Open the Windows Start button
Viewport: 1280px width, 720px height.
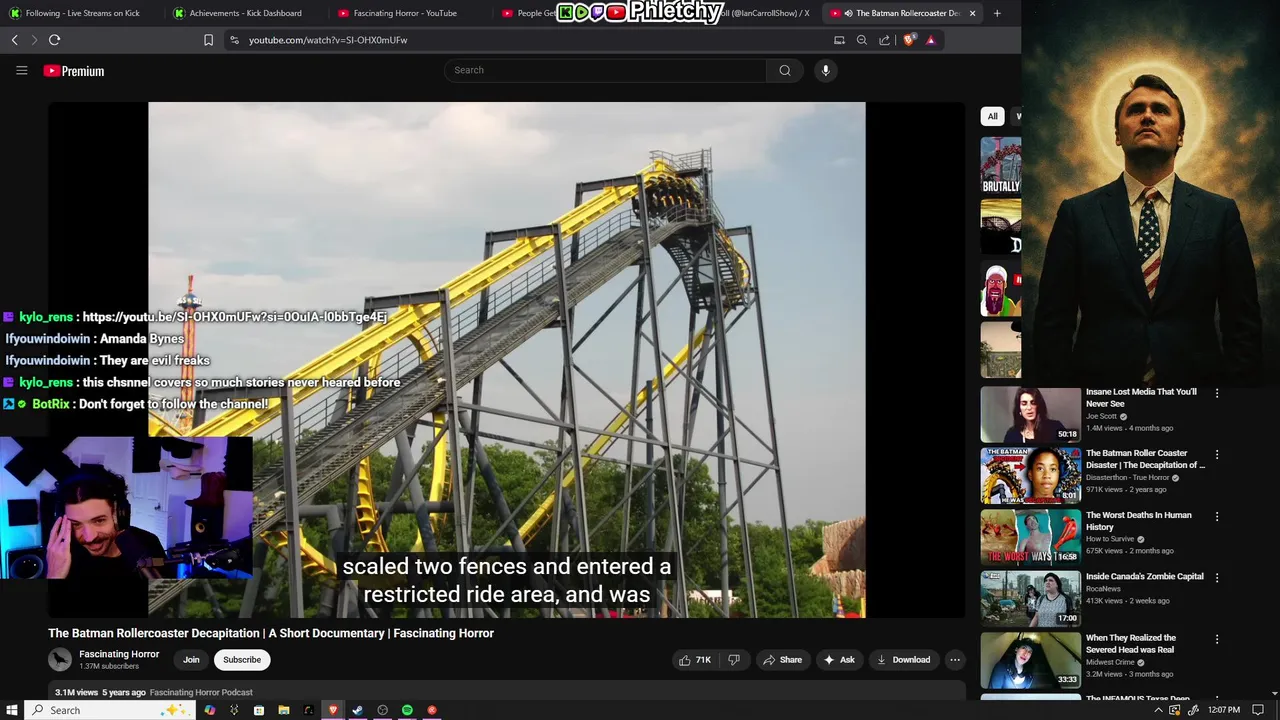[12, 710]
